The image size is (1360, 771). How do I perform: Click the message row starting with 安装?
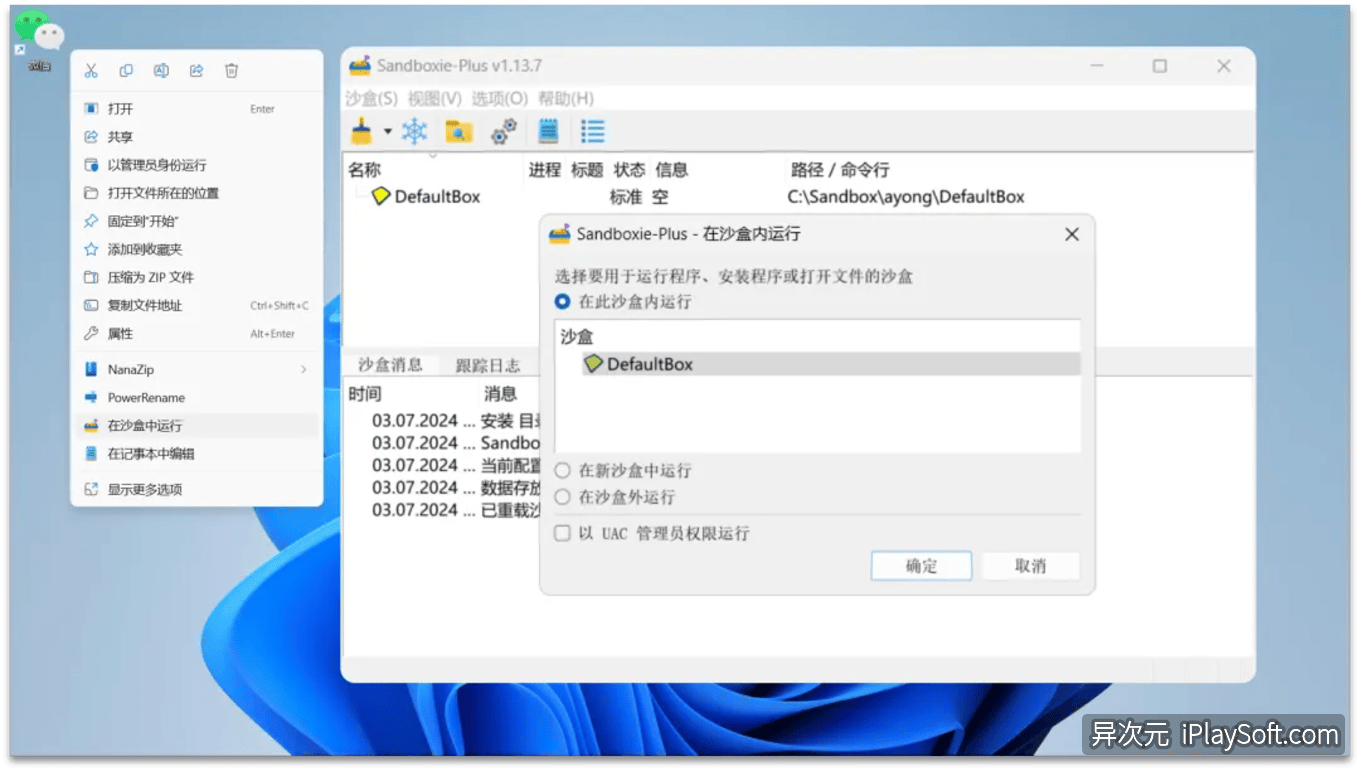click(x=456, y=421)
